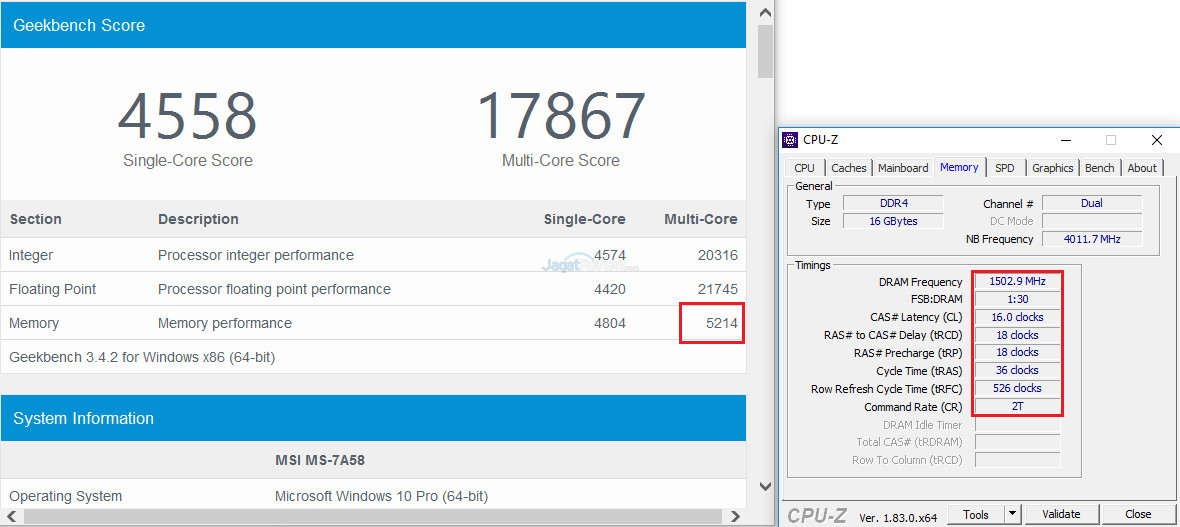
Task: Click the RAS# Precharge 18 clocks value
Action: (x=1017, y=352)
